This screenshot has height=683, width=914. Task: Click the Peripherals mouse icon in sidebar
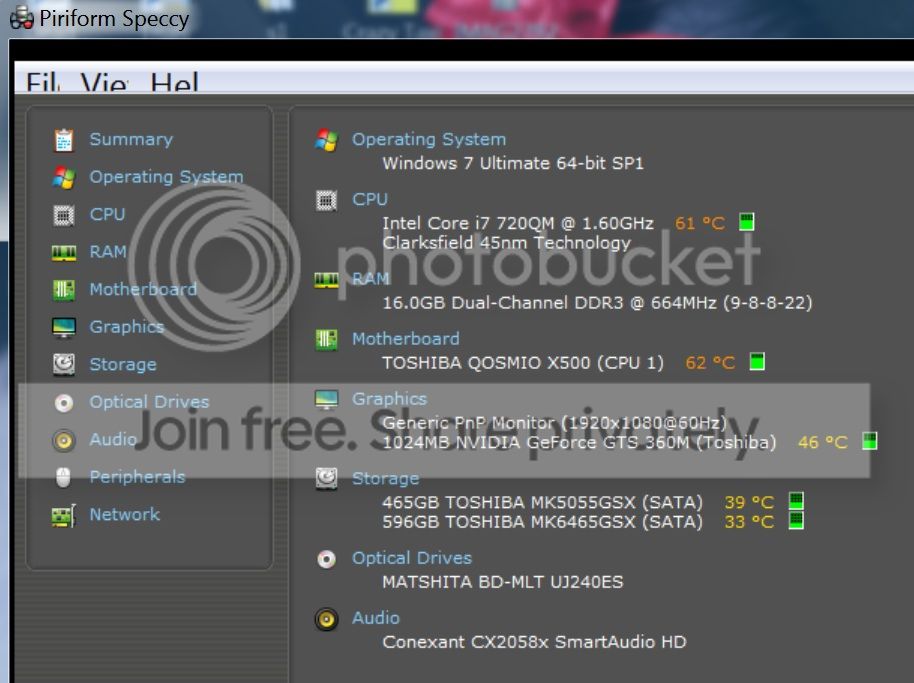pos(64,477)
